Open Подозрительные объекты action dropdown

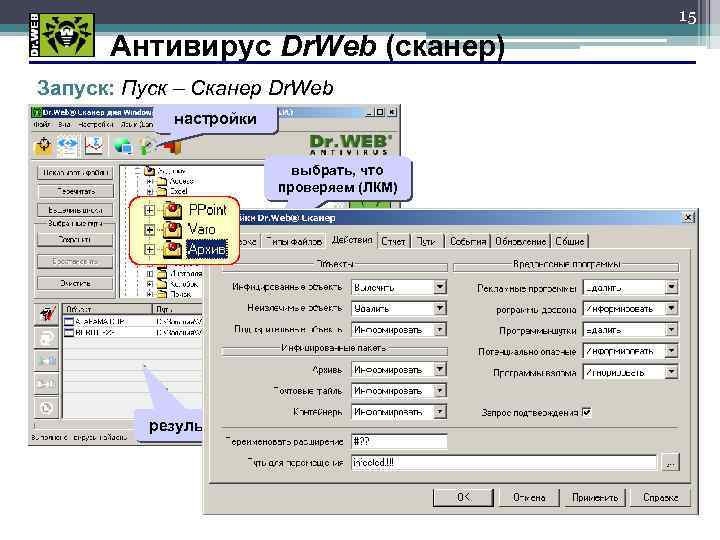coord(440,329)
